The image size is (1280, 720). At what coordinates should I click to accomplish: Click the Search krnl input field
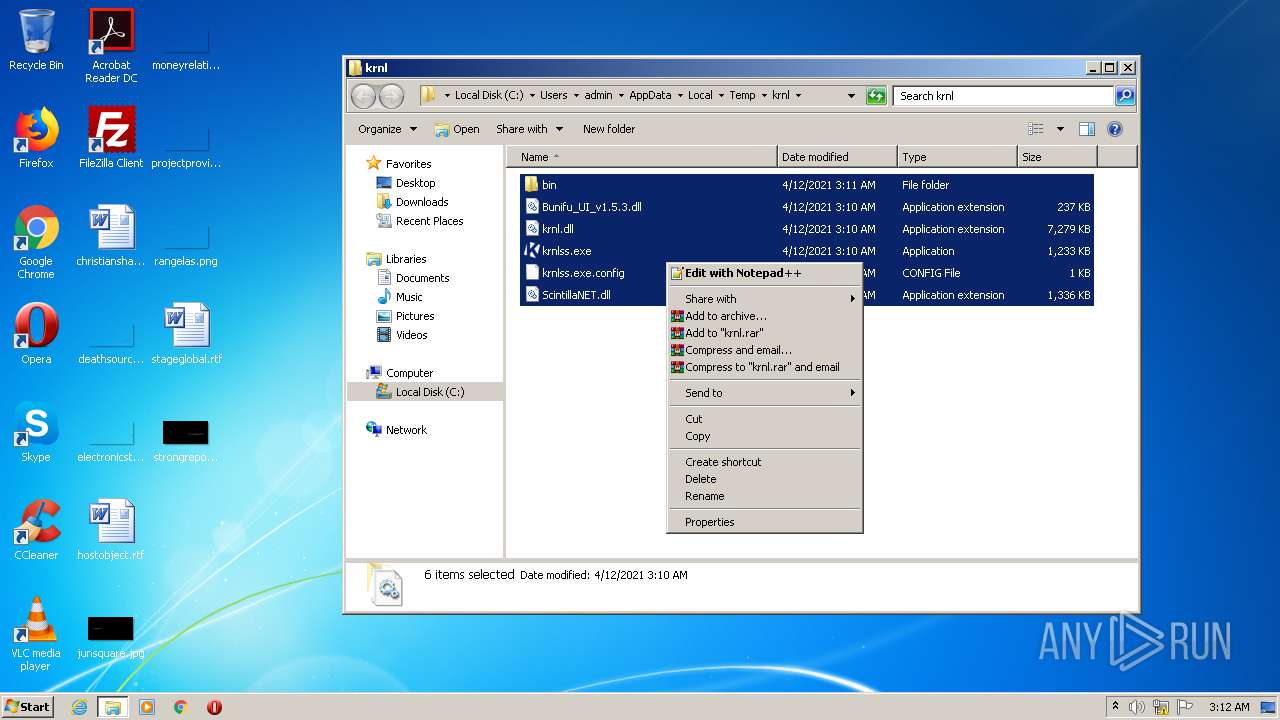1002,96
